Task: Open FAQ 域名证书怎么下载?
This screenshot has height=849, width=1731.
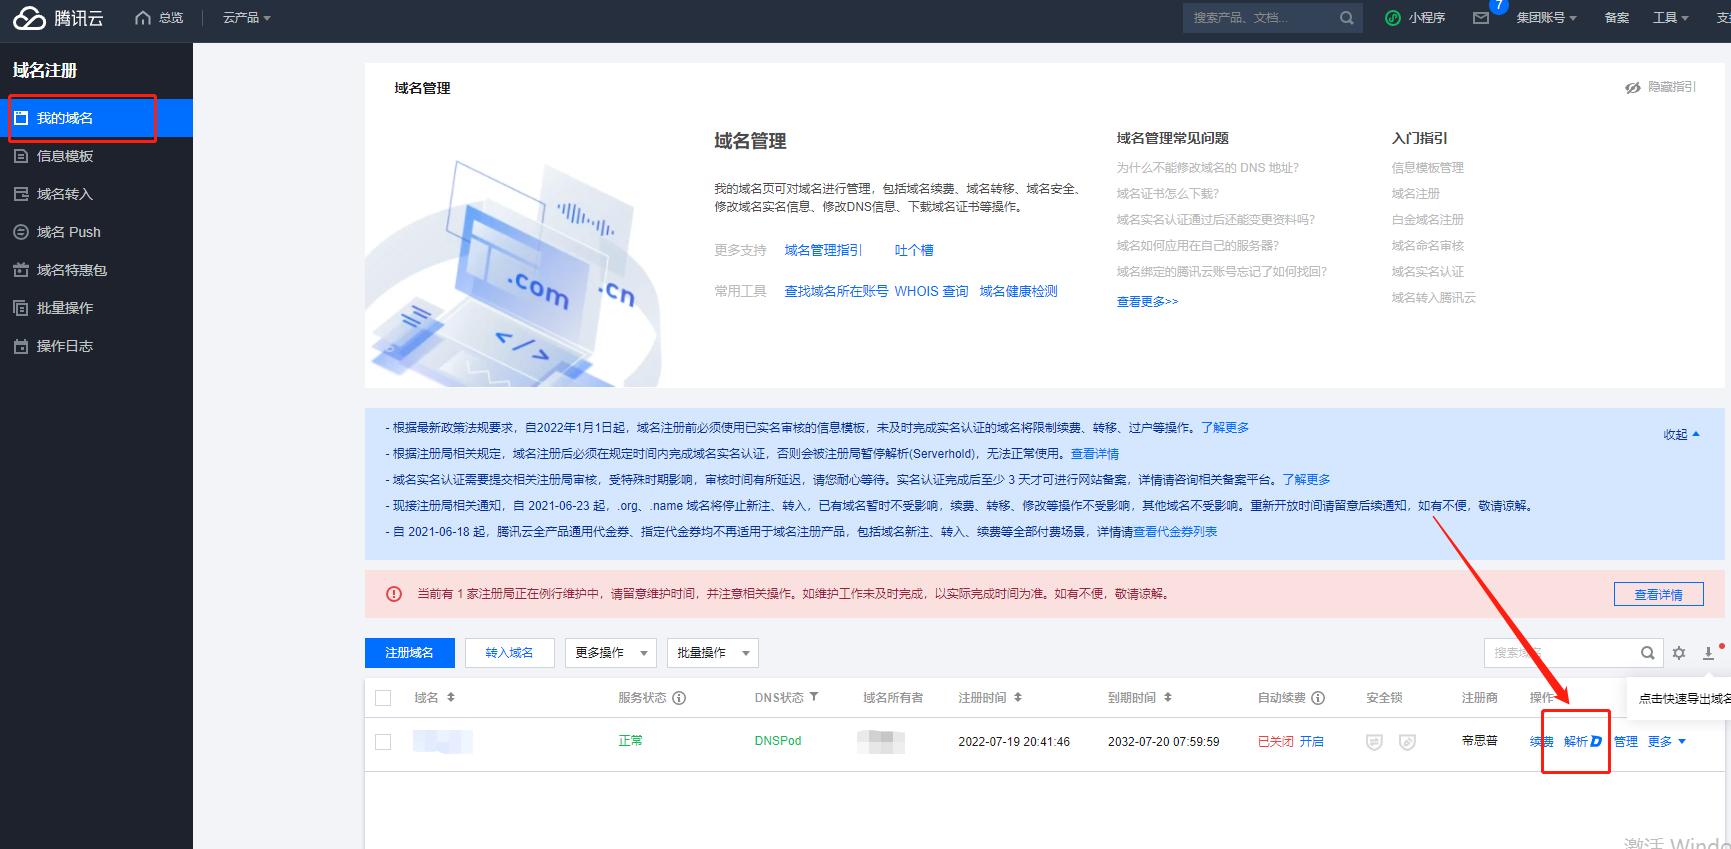Action: pos(1167,194)
